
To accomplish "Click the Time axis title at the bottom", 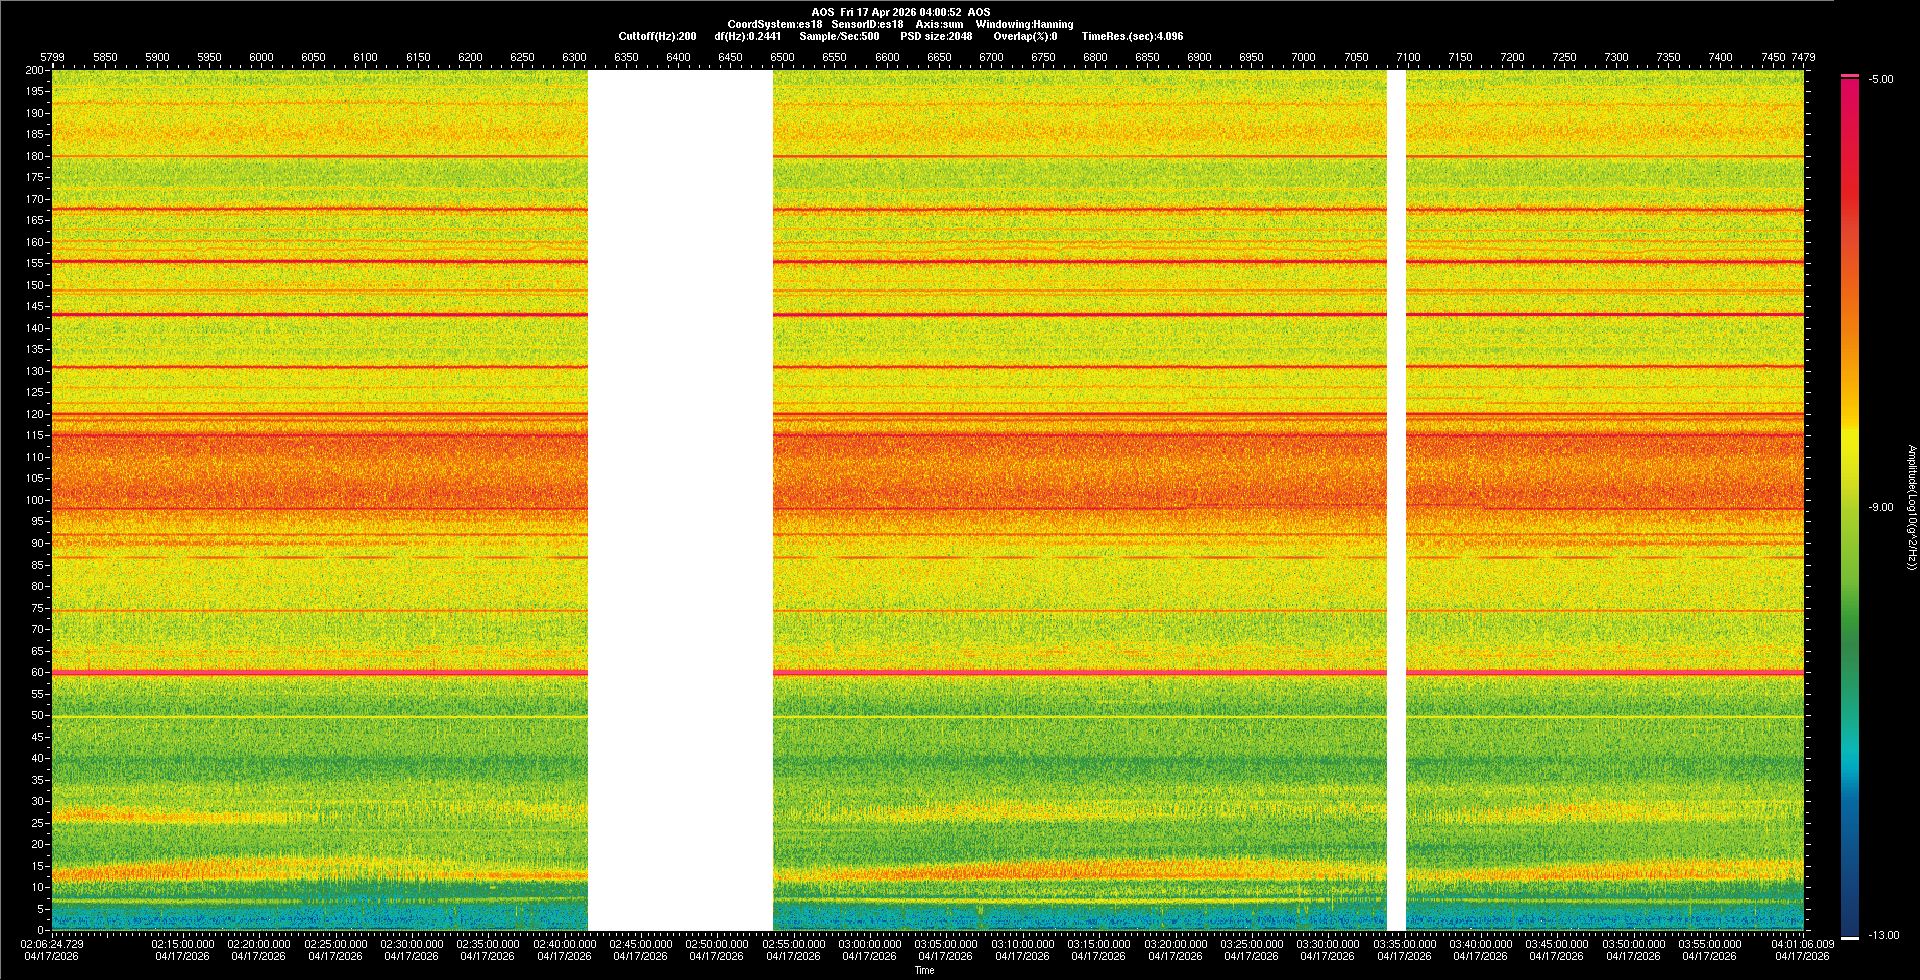I will point(924,970).
